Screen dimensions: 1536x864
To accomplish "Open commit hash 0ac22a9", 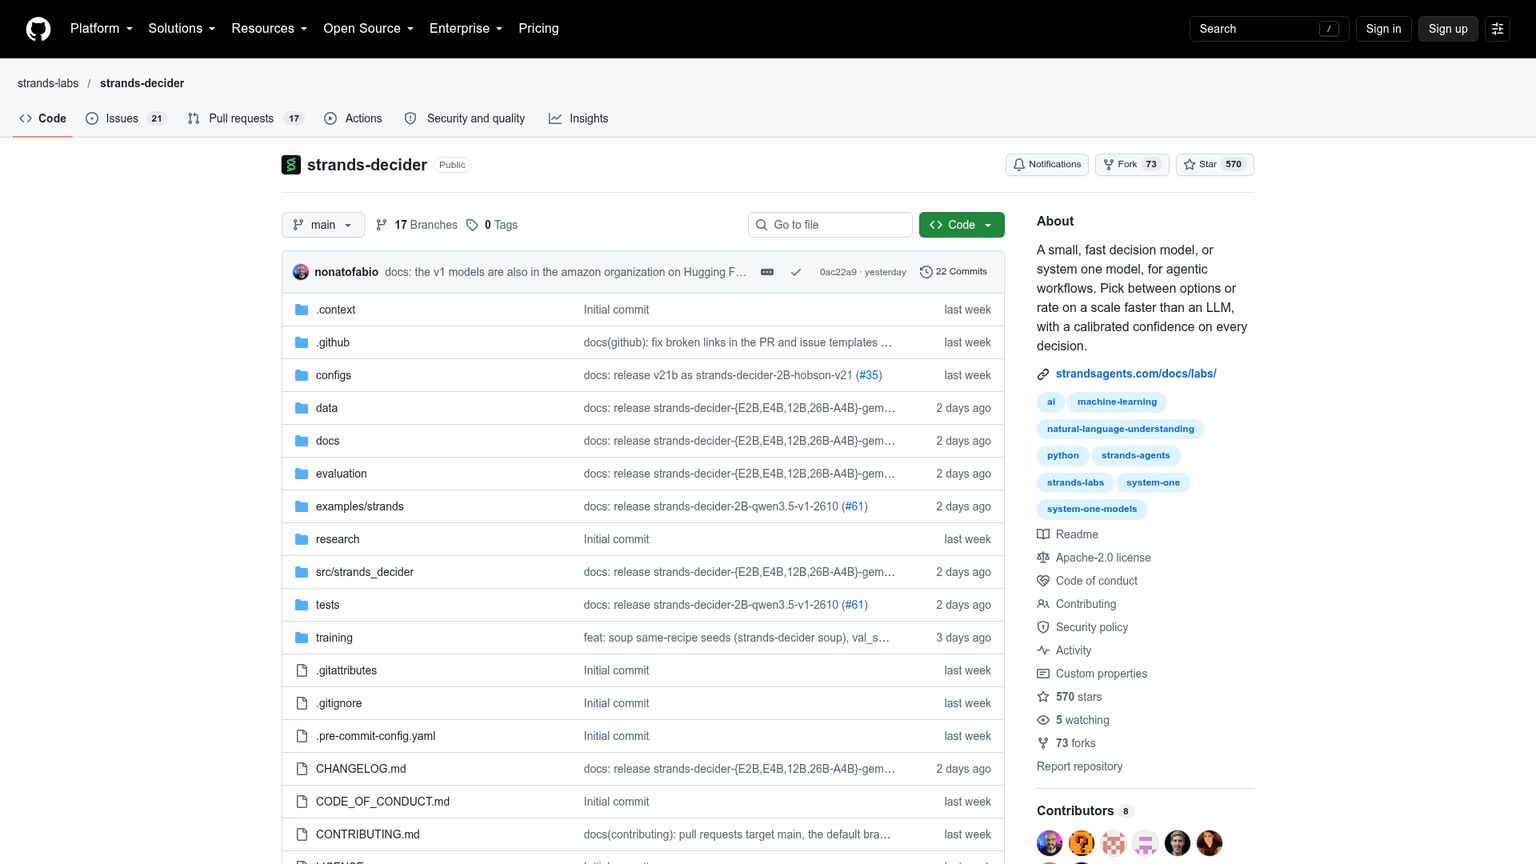I will (838, 272).
